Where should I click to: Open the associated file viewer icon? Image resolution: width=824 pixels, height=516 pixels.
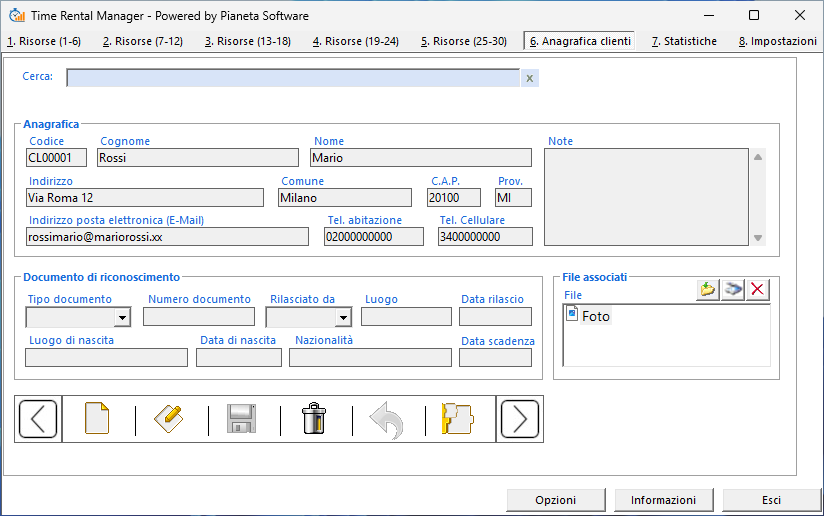733,290
